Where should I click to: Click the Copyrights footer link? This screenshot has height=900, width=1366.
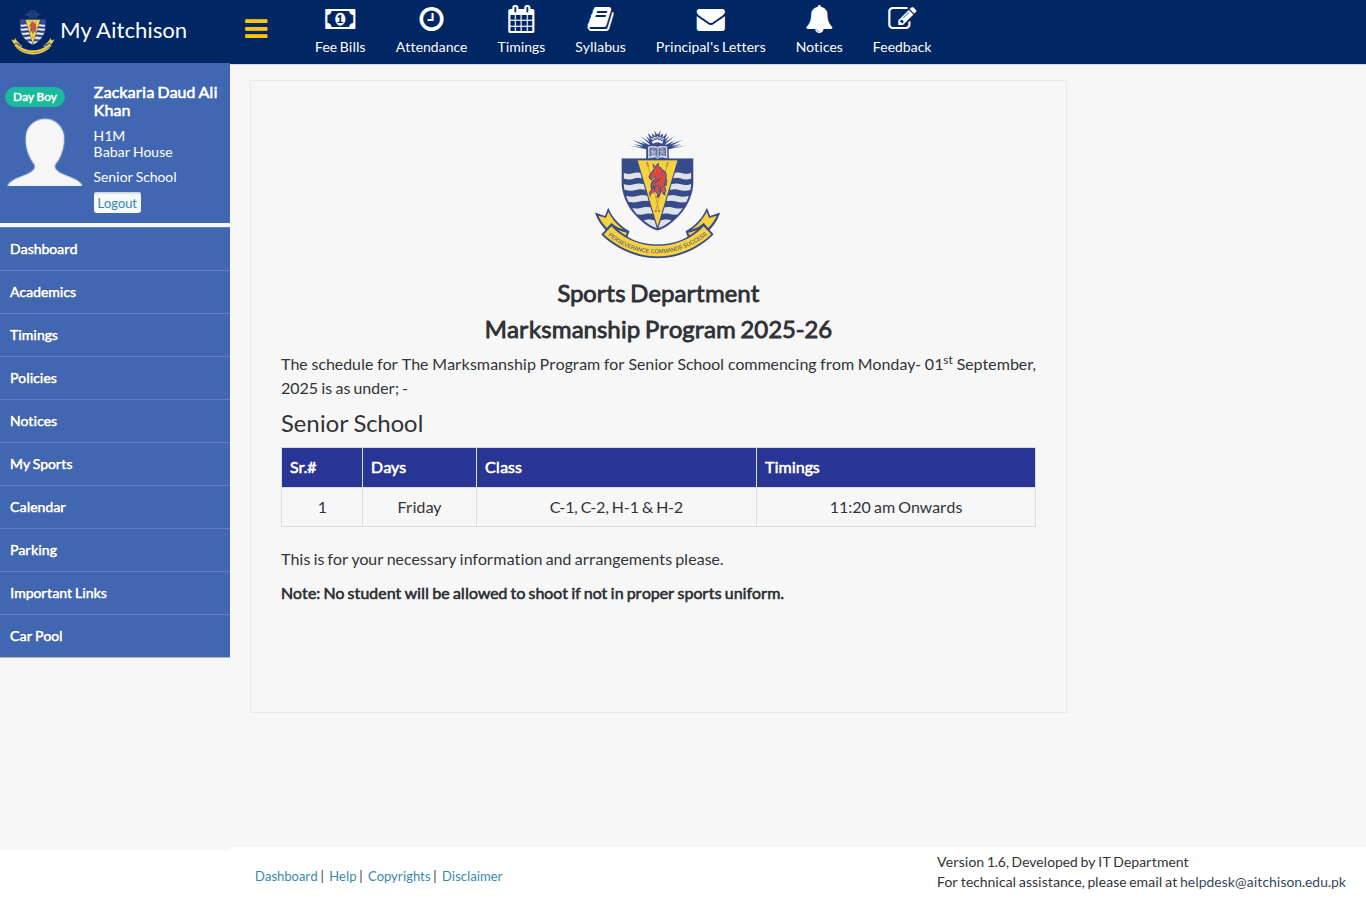tap(399, 876)
